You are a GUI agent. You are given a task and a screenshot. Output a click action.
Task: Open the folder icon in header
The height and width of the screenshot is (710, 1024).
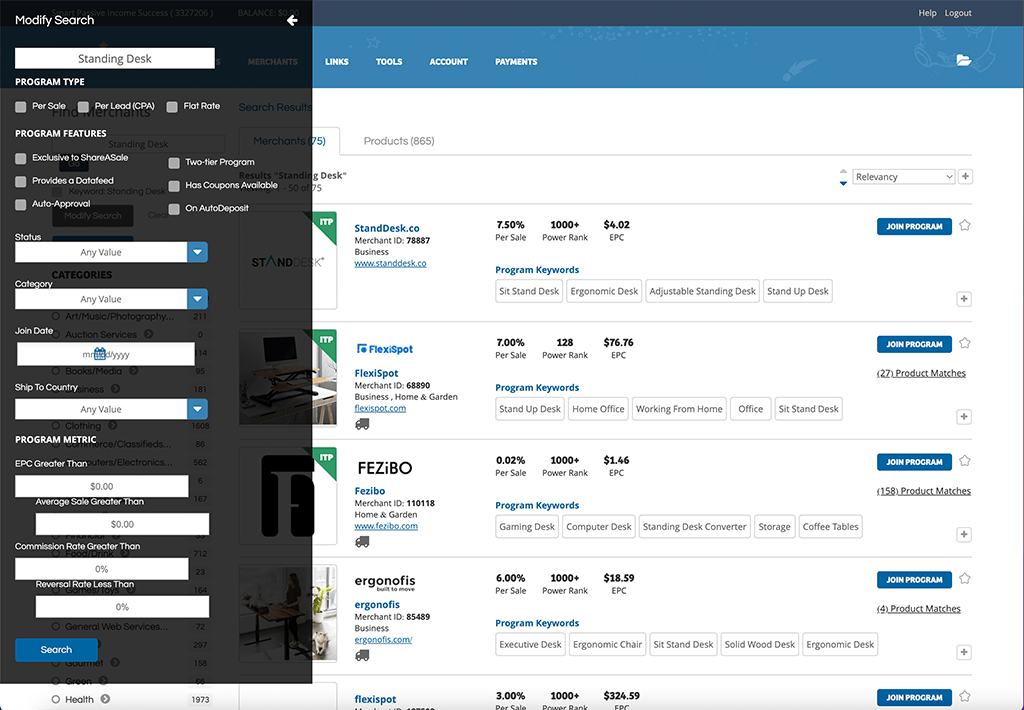tap(963, 60)
